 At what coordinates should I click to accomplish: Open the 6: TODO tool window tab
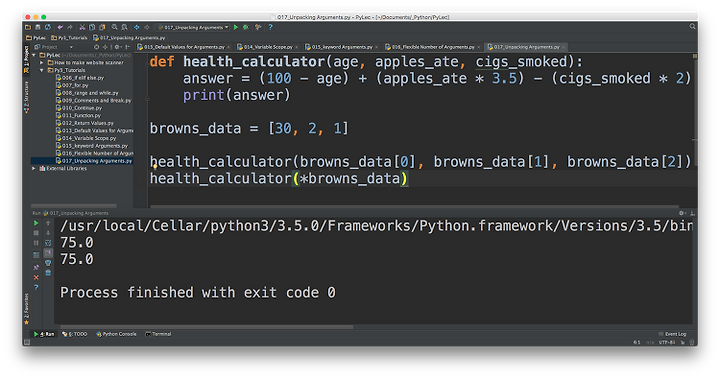(x=74, y=334)
